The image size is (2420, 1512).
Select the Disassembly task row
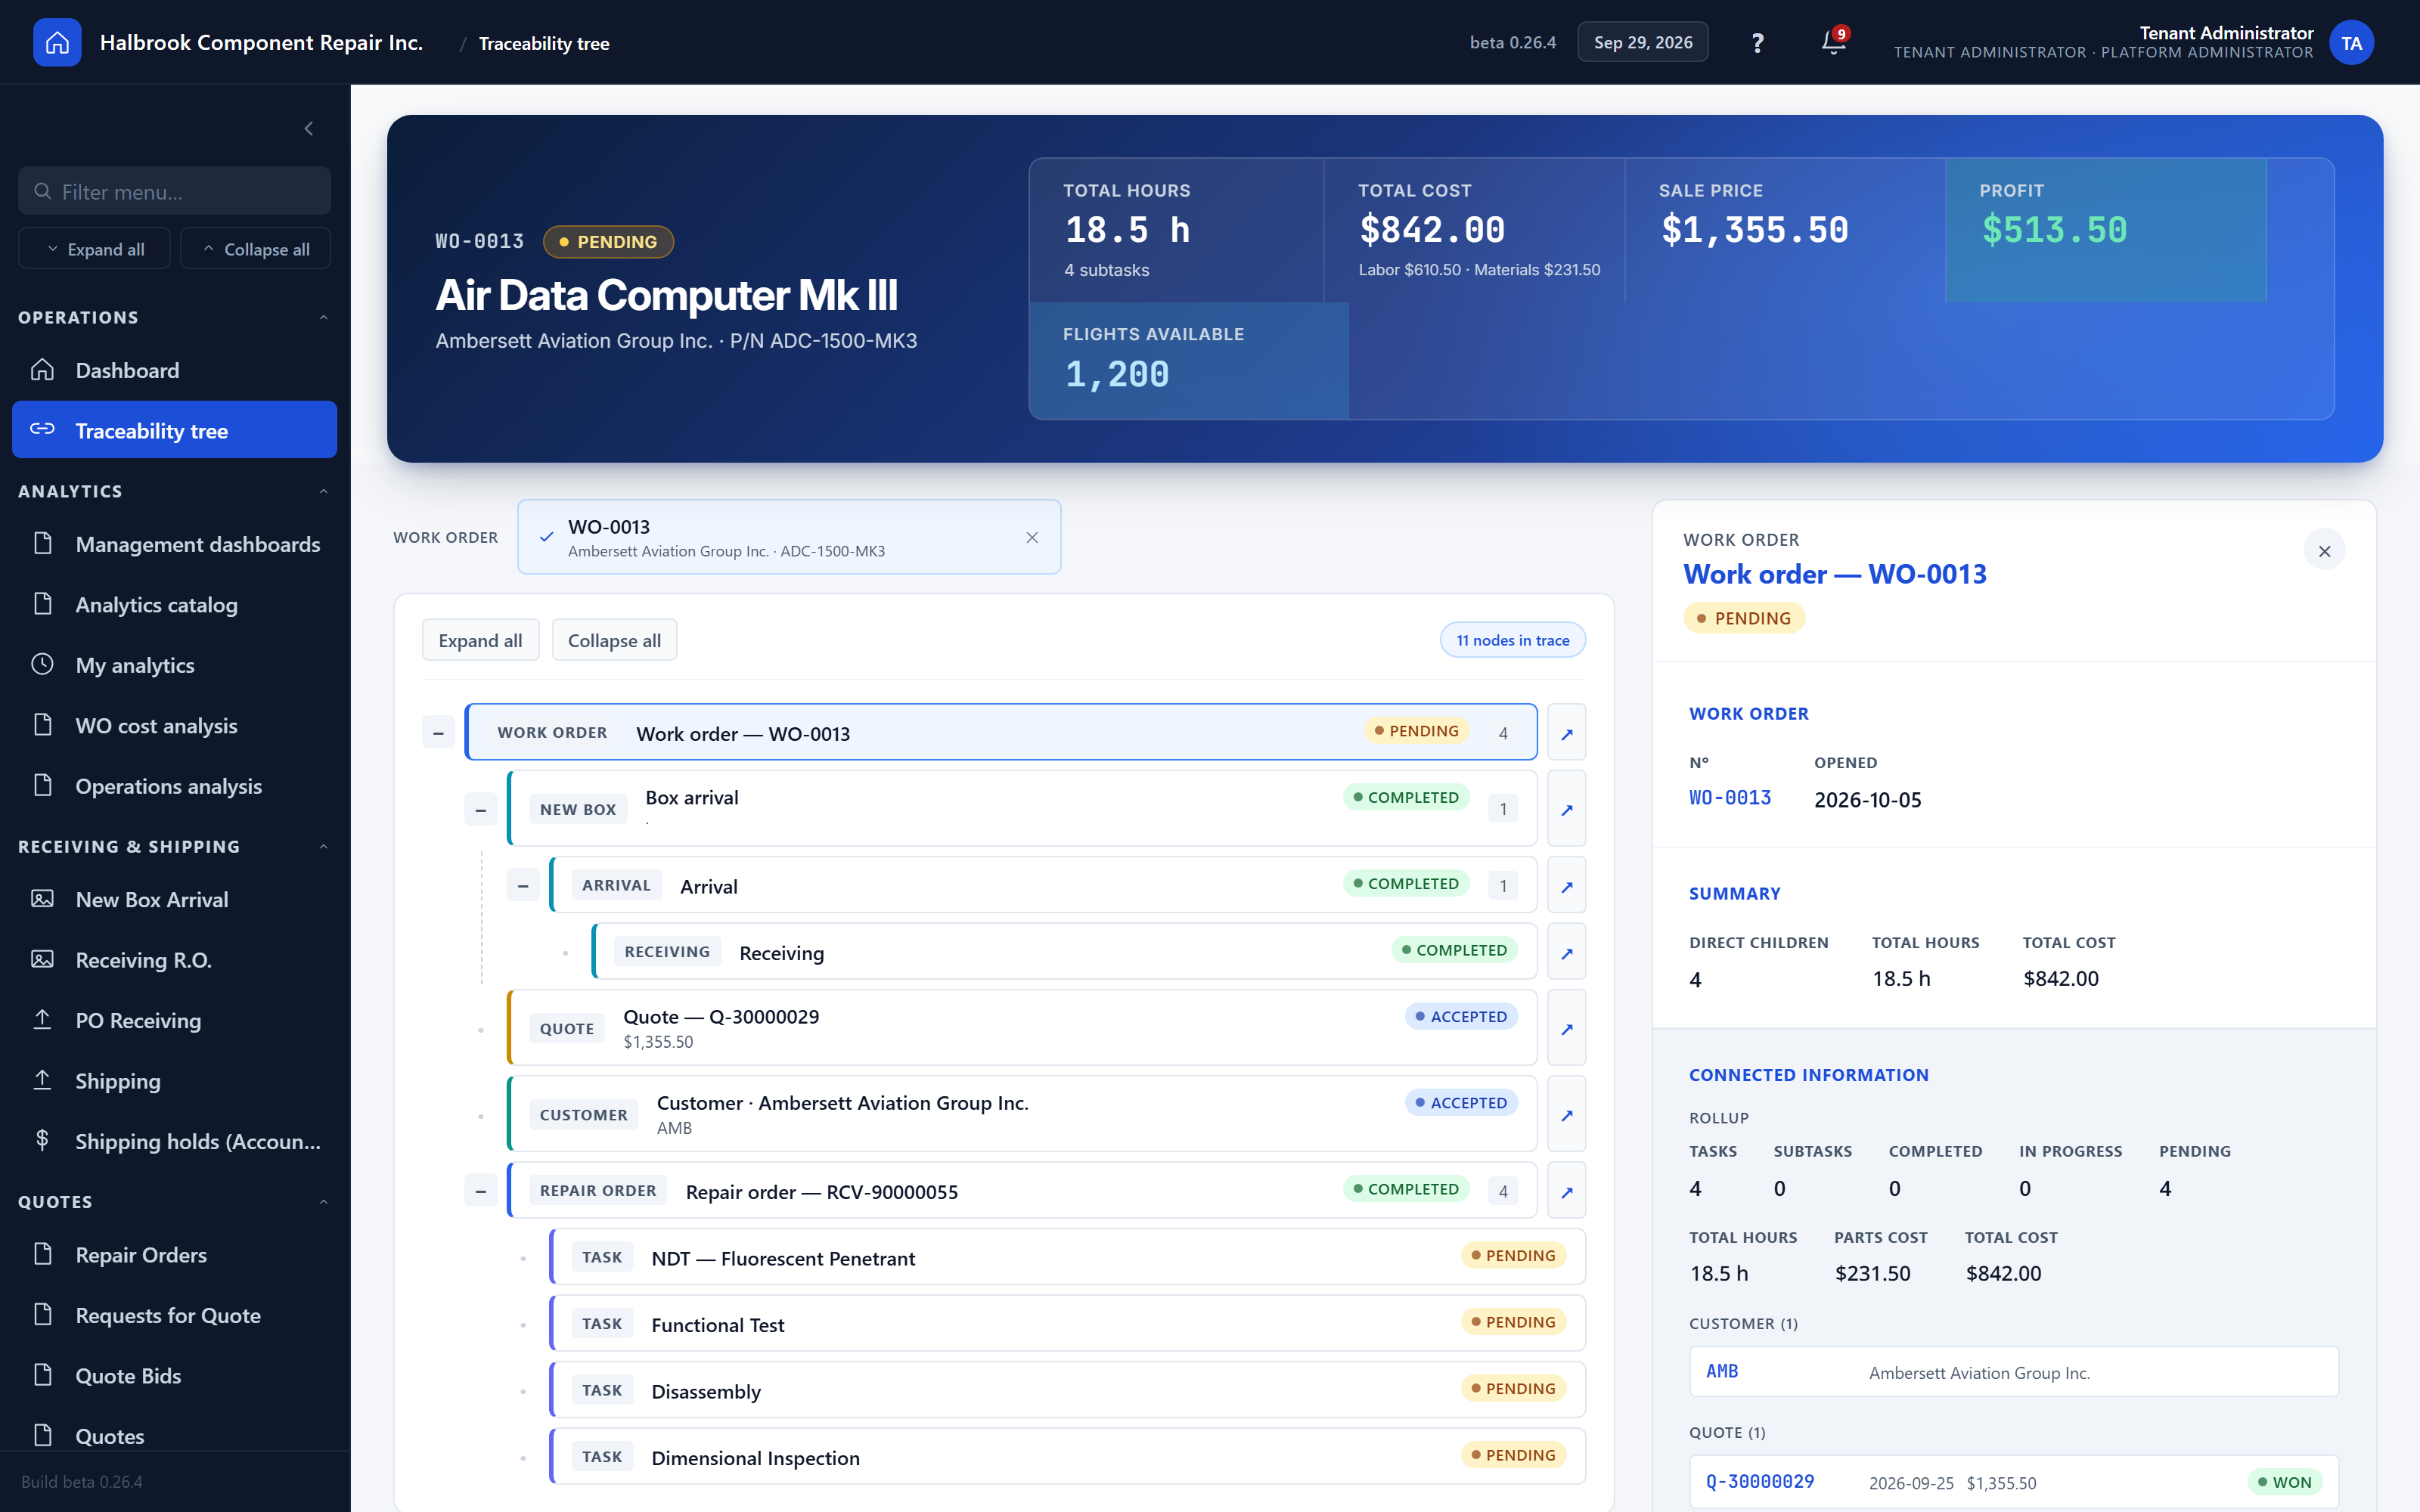[x=1067, y=1390]
